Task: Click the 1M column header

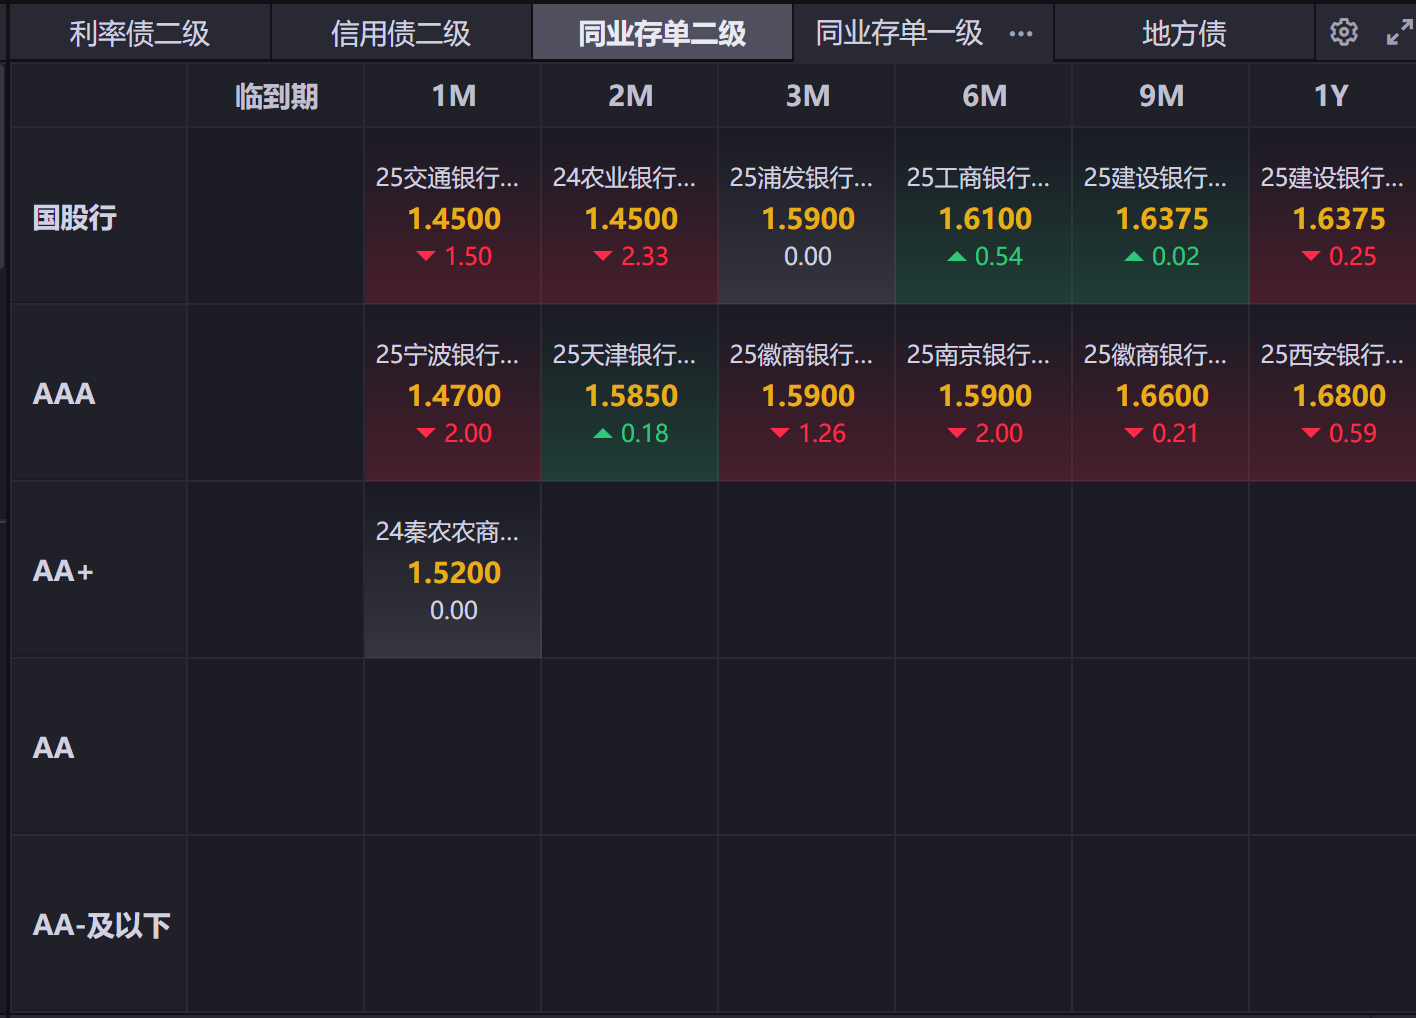Action: (x=453, y=96)
